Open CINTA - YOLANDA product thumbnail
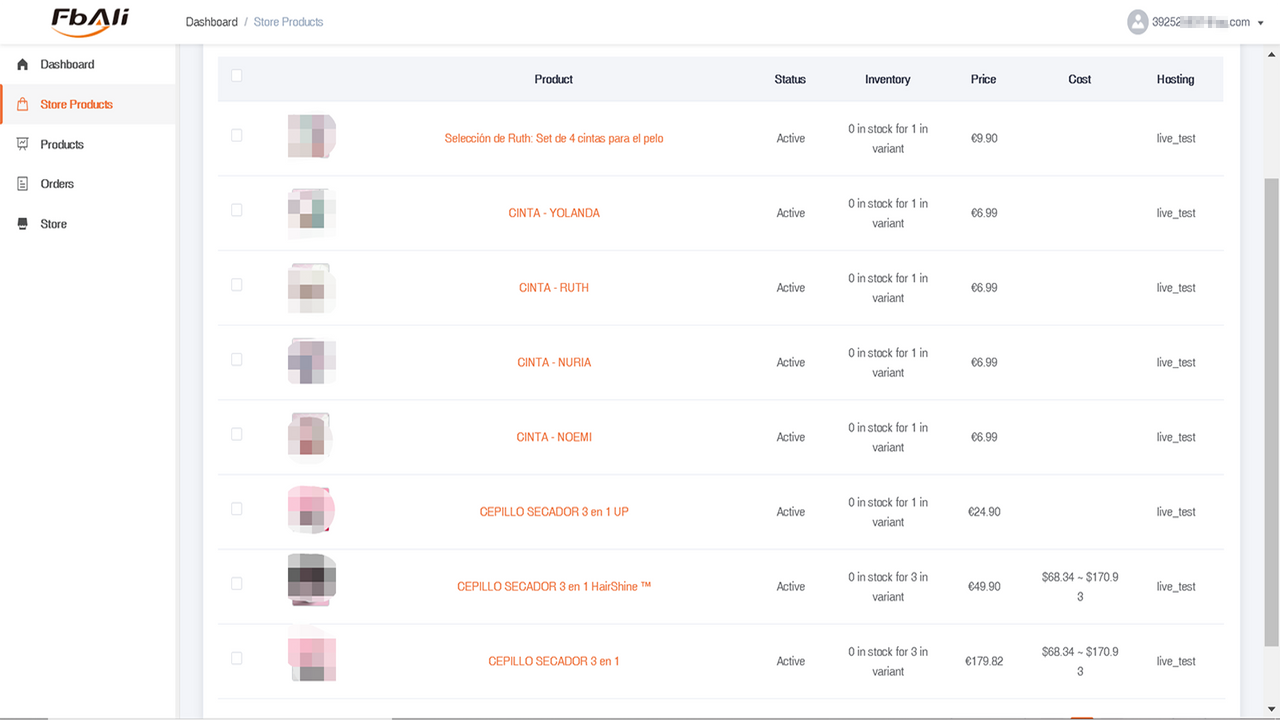This screenshot has width=1280, height=720. [312, 213]
